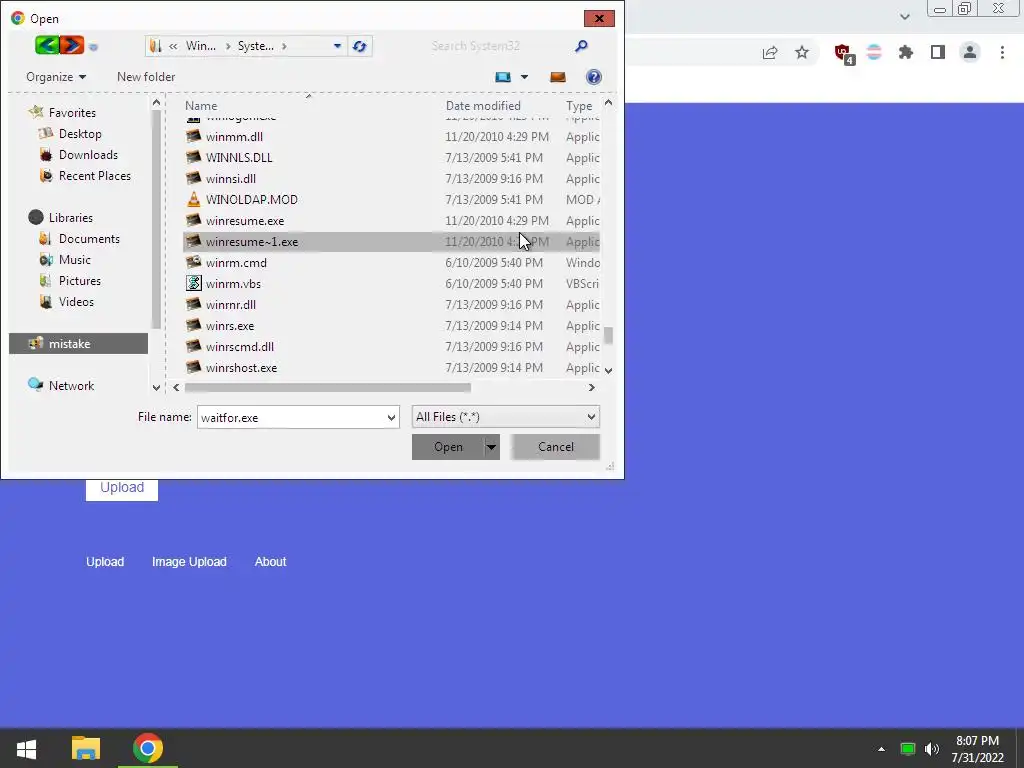Expand the File name history dropdown

coord(391,417)
